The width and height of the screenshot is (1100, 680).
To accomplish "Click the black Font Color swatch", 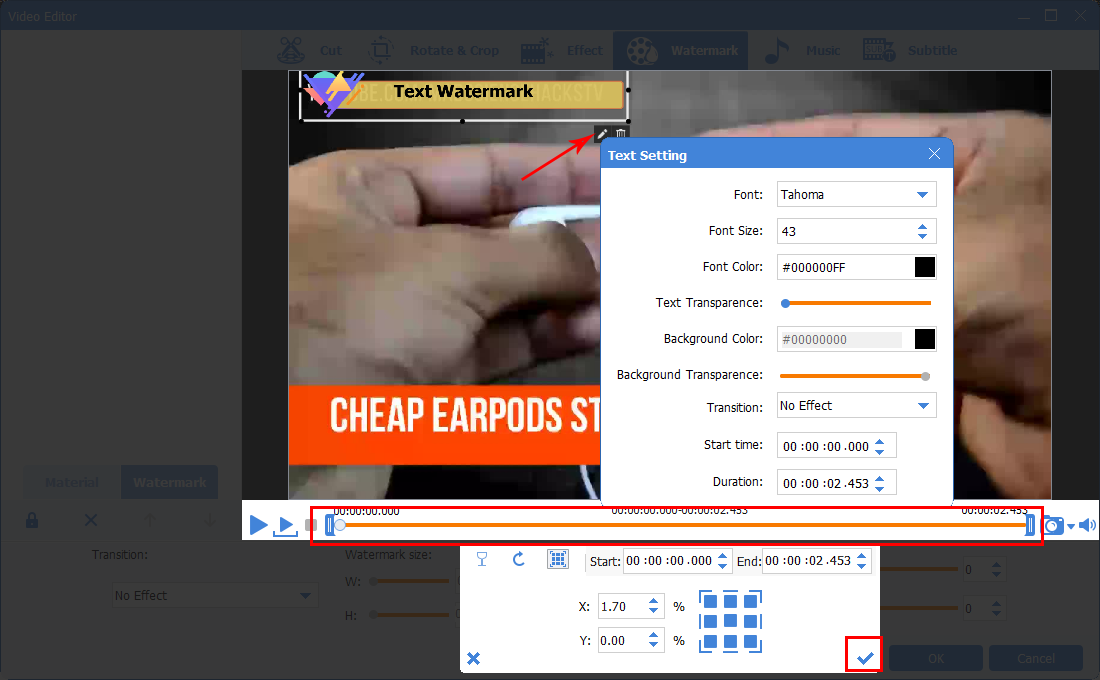I will [x=925, y=267].
